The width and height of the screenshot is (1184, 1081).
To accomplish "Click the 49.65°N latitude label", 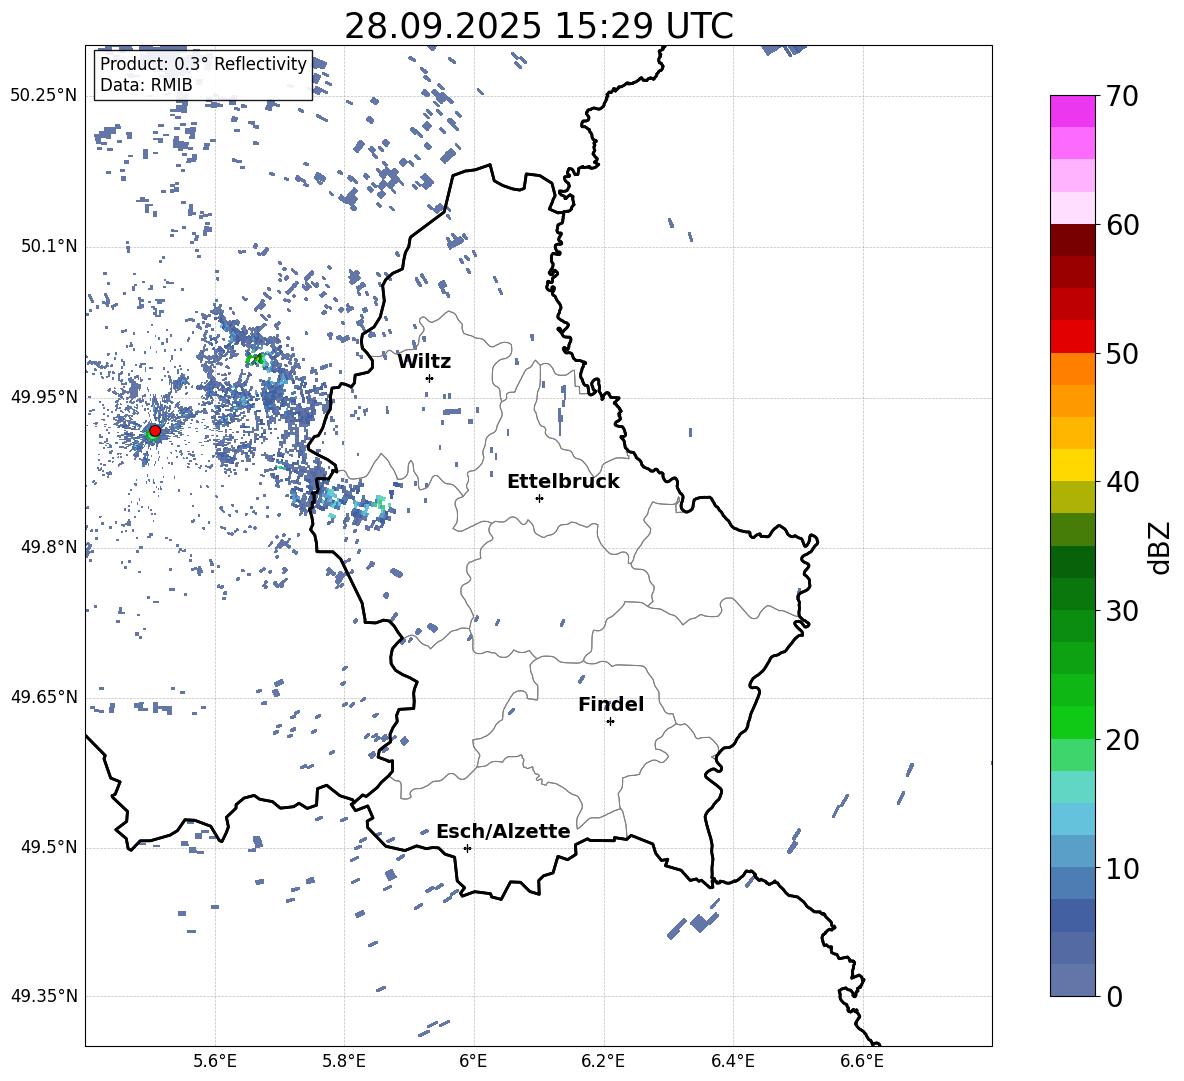I will click(x=44, y=696).
